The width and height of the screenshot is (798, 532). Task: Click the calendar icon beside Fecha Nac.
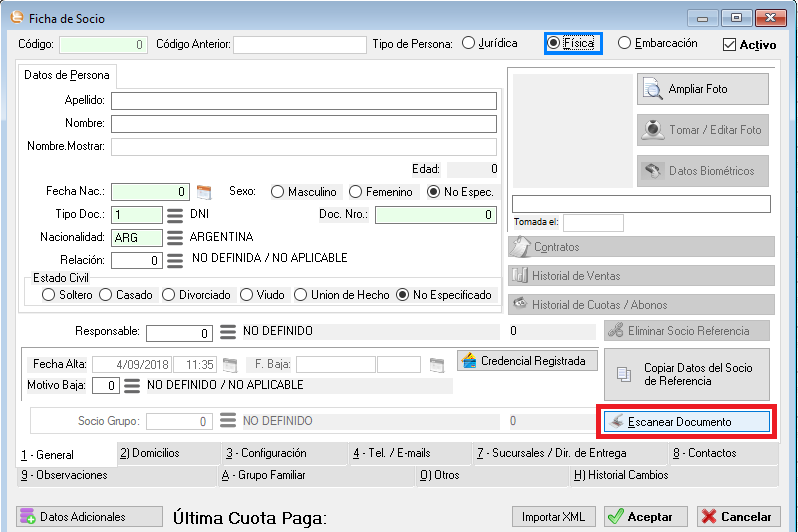point(204,191)
